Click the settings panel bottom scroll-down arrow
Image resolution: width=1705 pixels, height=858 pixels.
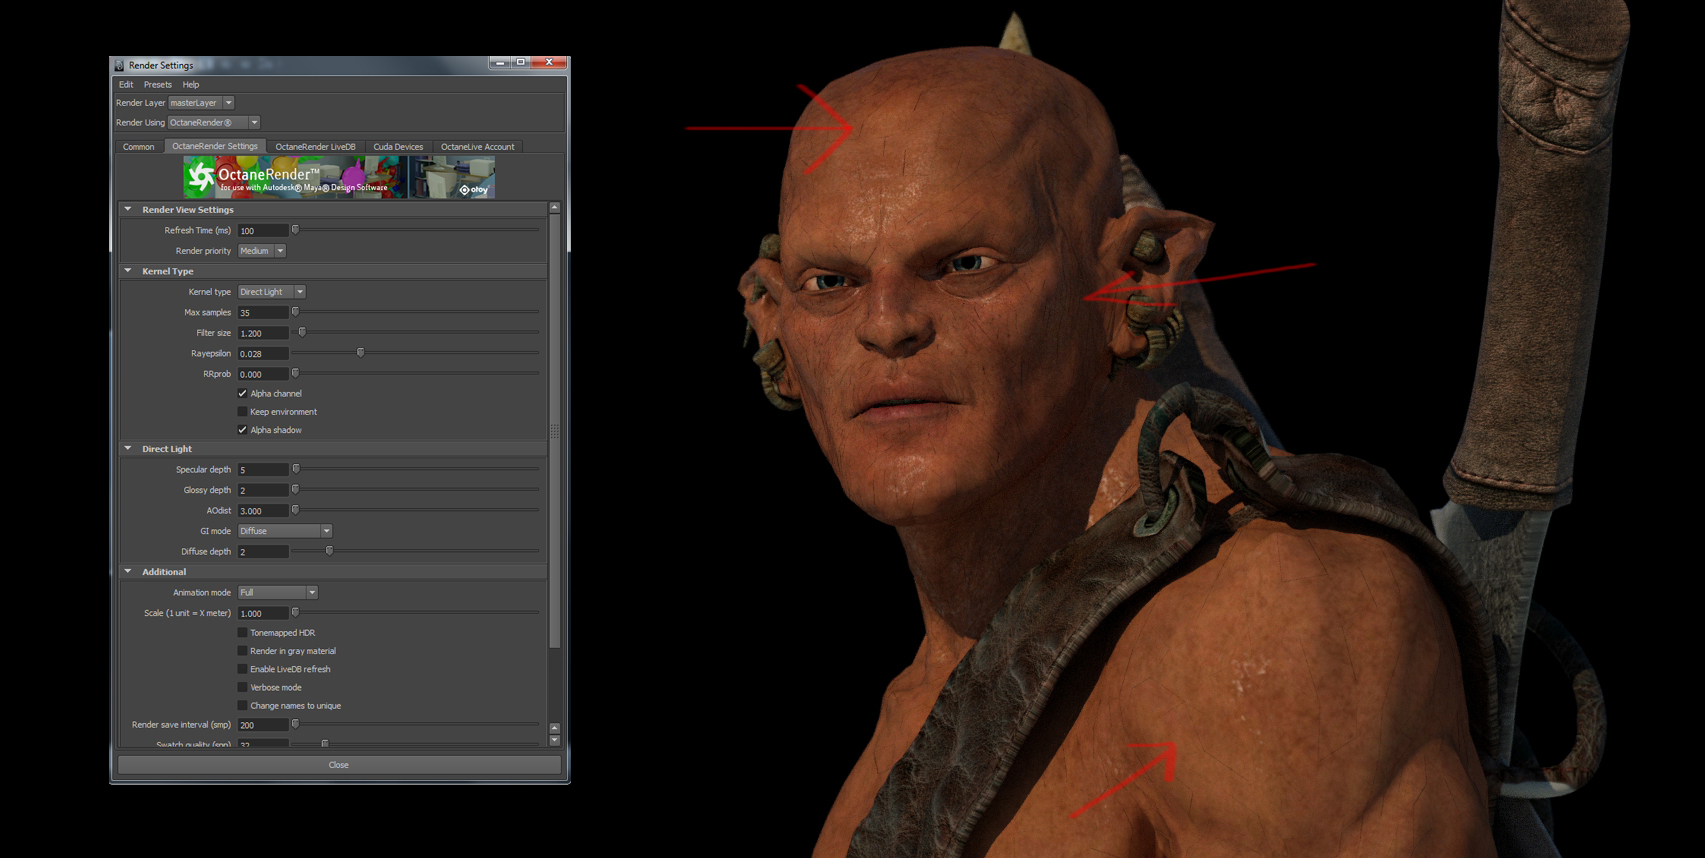[555, 741]
